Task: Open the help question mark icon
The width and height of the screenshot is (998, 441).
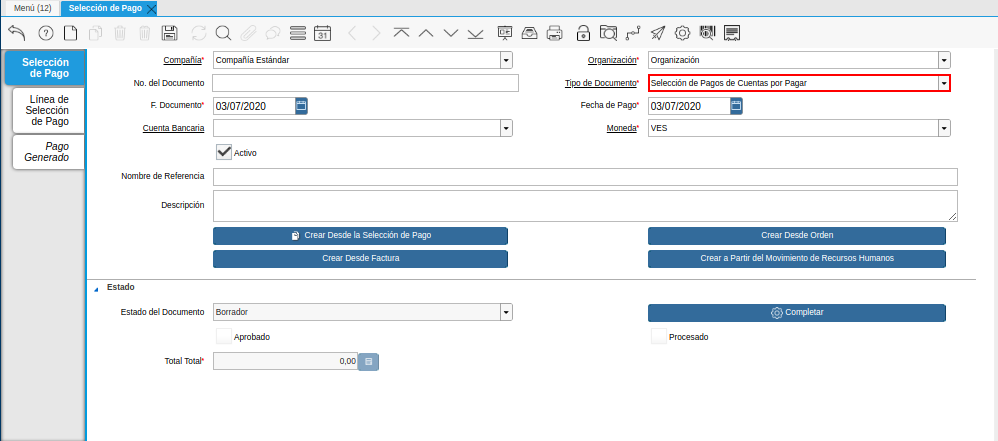Action: (x=46, y=33)
